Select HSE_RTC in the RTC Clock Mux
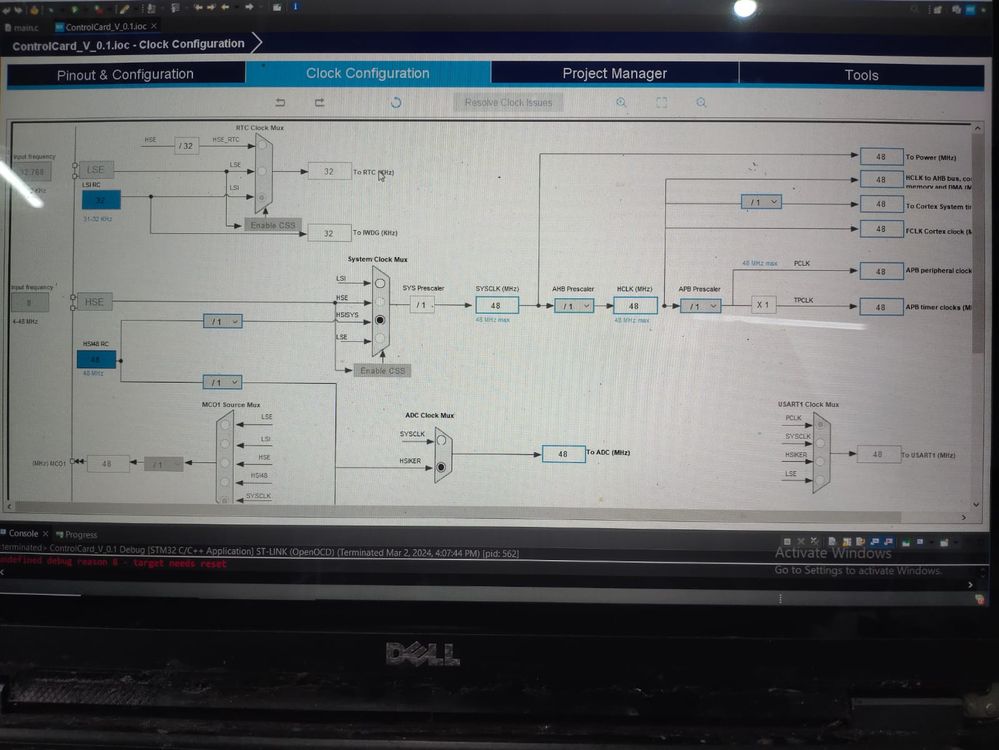 tap(262, 145)
